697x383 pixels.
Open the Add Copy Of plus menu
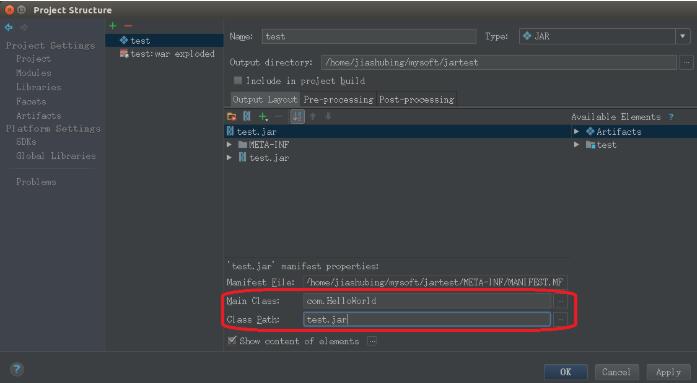pos(263,117)
